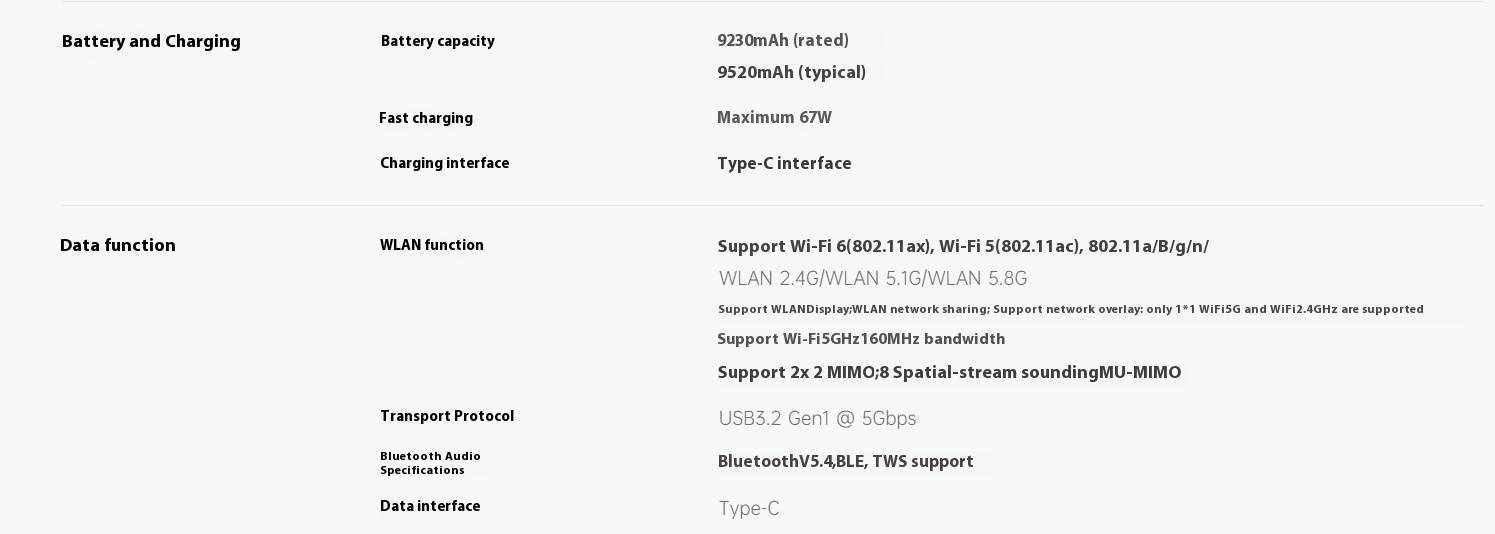Image resolution: width=1495 pixels, height=534 pixels.
Task: Click the Transport Protocol label
Action: (x=446, y=416)
